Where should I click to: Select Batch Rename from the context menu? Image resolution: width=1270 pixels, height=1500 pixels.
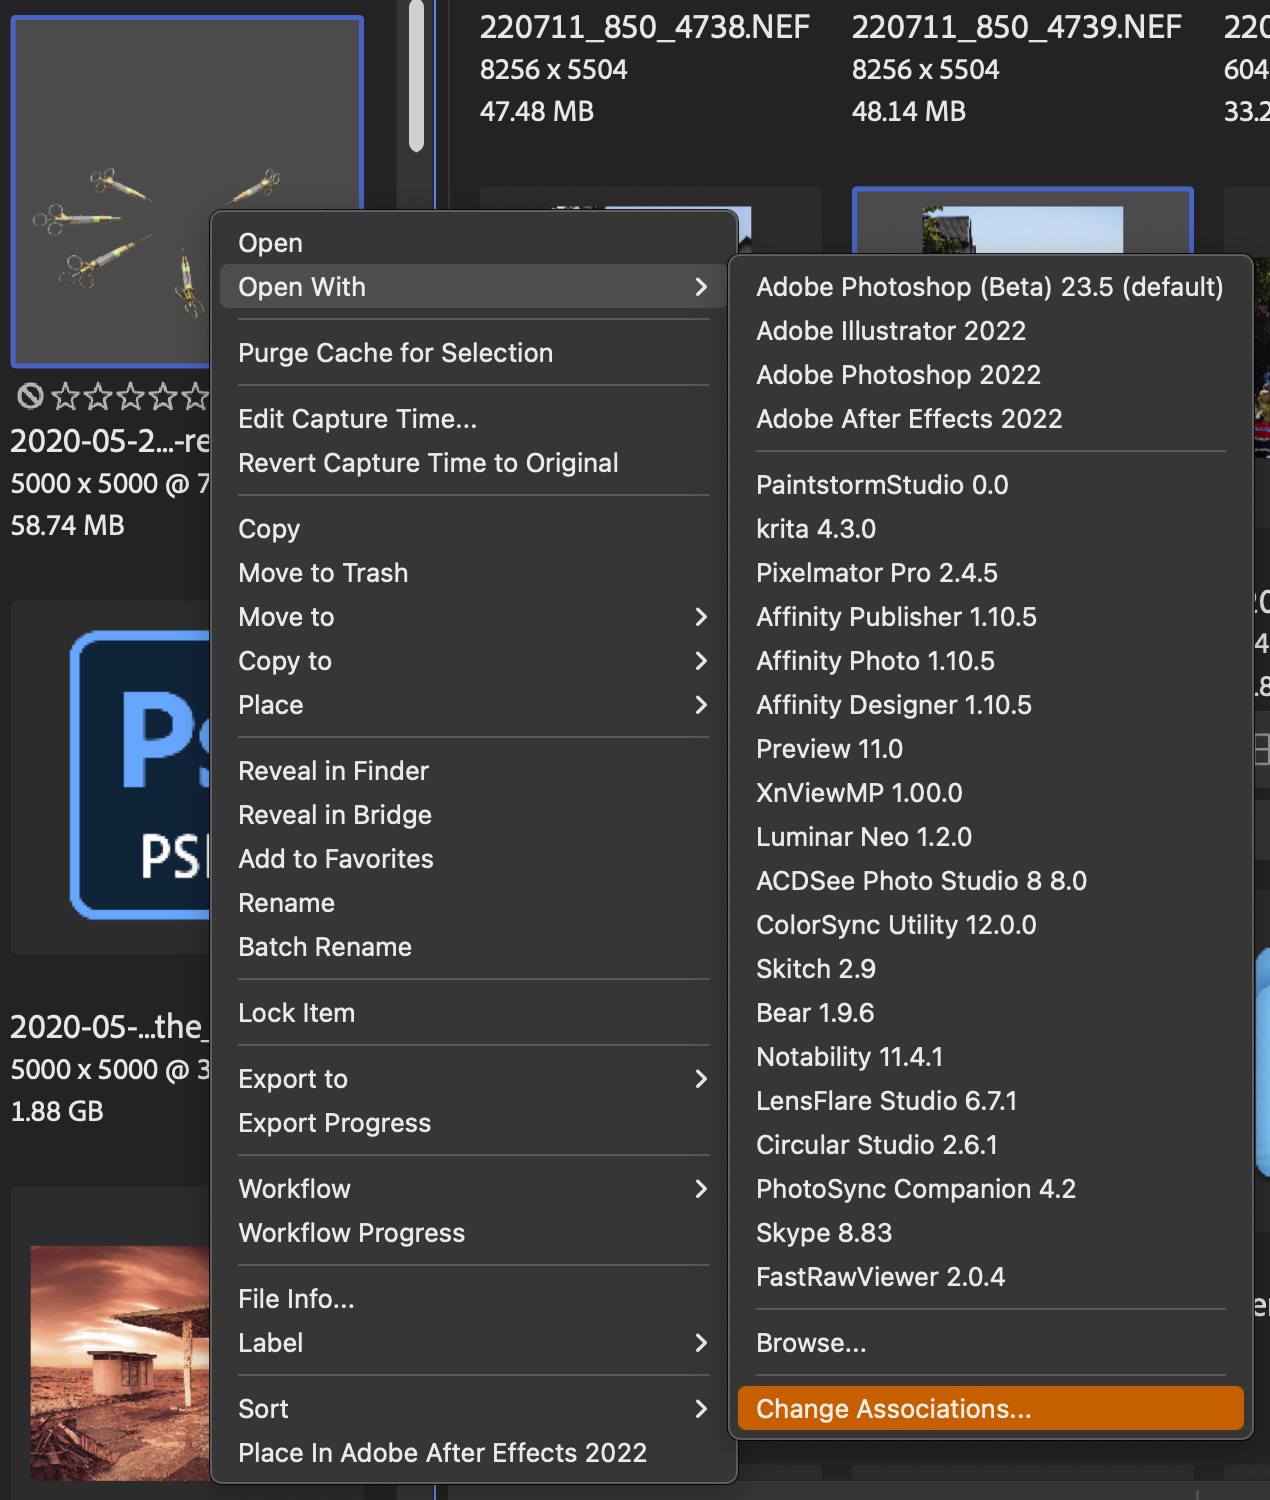325,947
